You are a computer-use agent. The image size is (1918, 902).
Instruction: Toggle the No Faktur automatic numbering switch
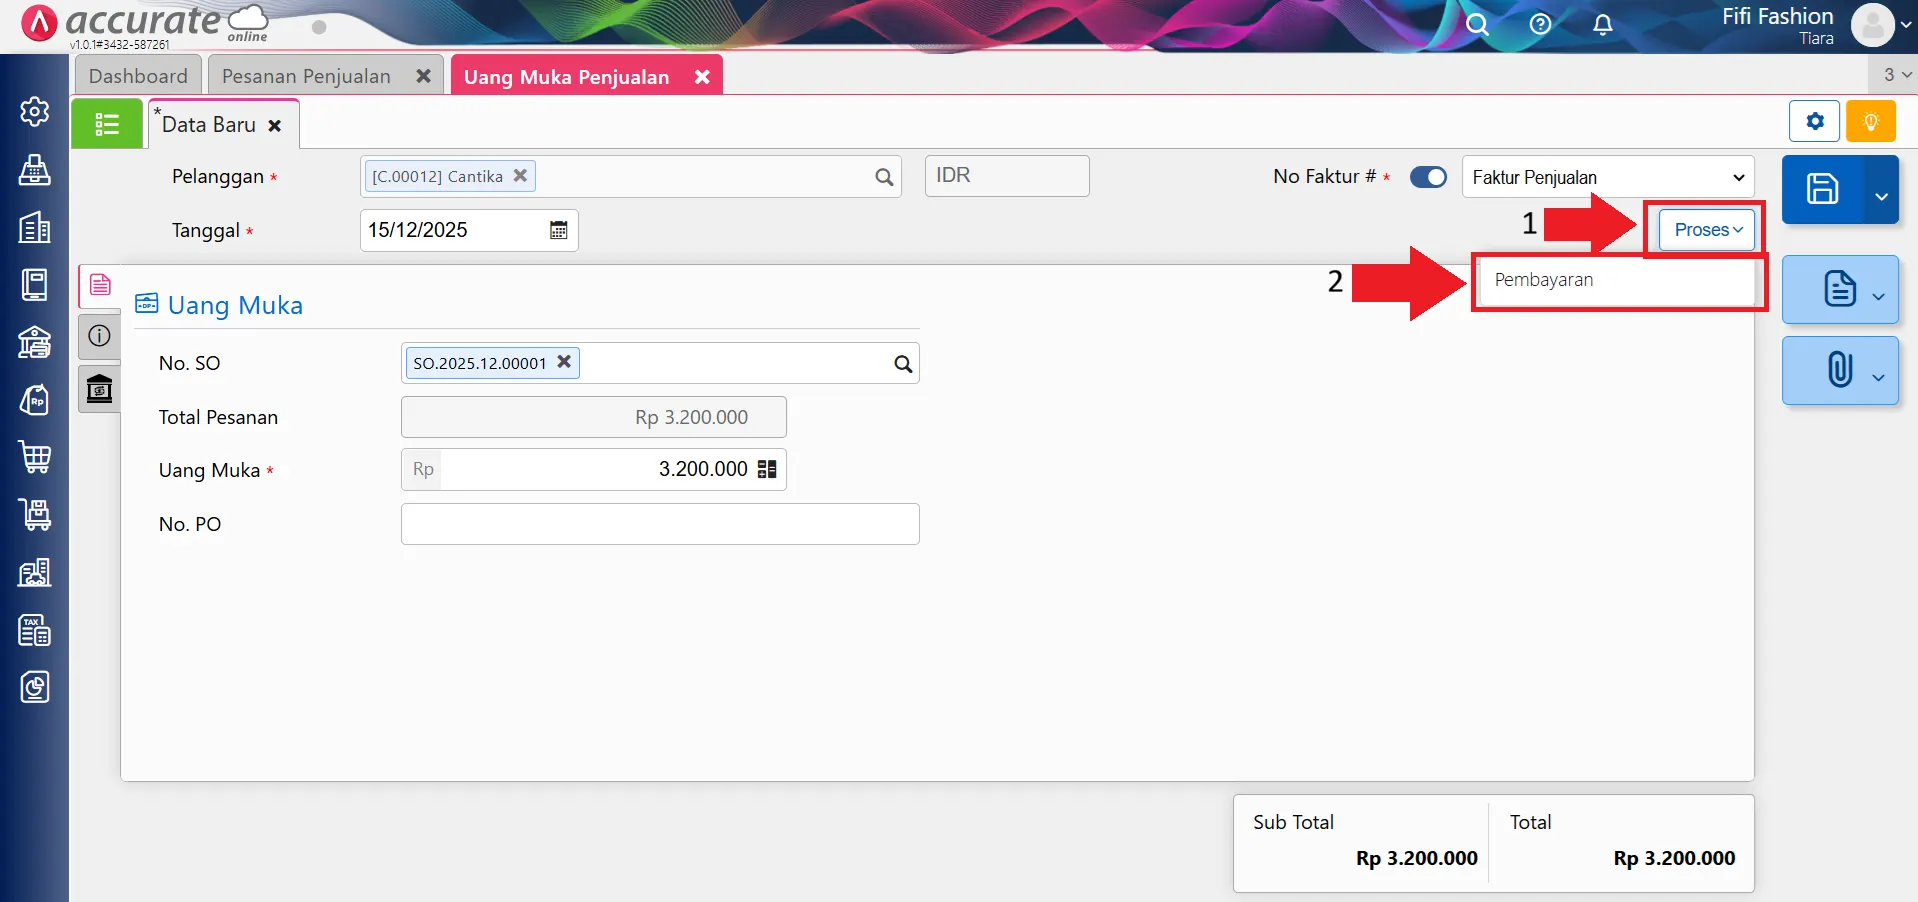pos(1428,177)
